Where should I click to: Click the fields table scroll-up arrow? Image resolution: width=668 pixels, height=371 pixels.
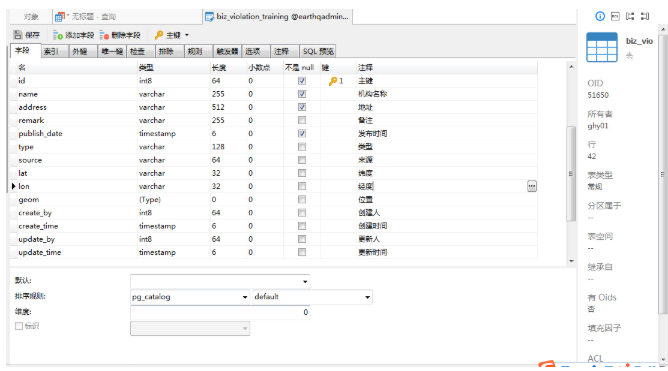(x=571, y=67)
